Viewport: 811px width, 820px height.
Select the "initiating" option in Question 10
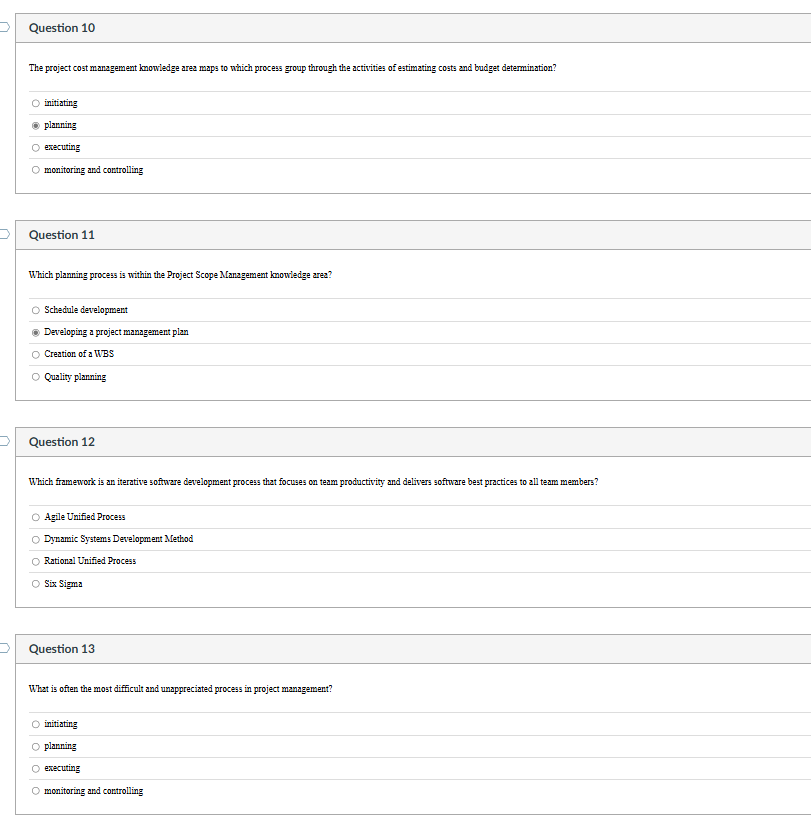tap(35, 102)
